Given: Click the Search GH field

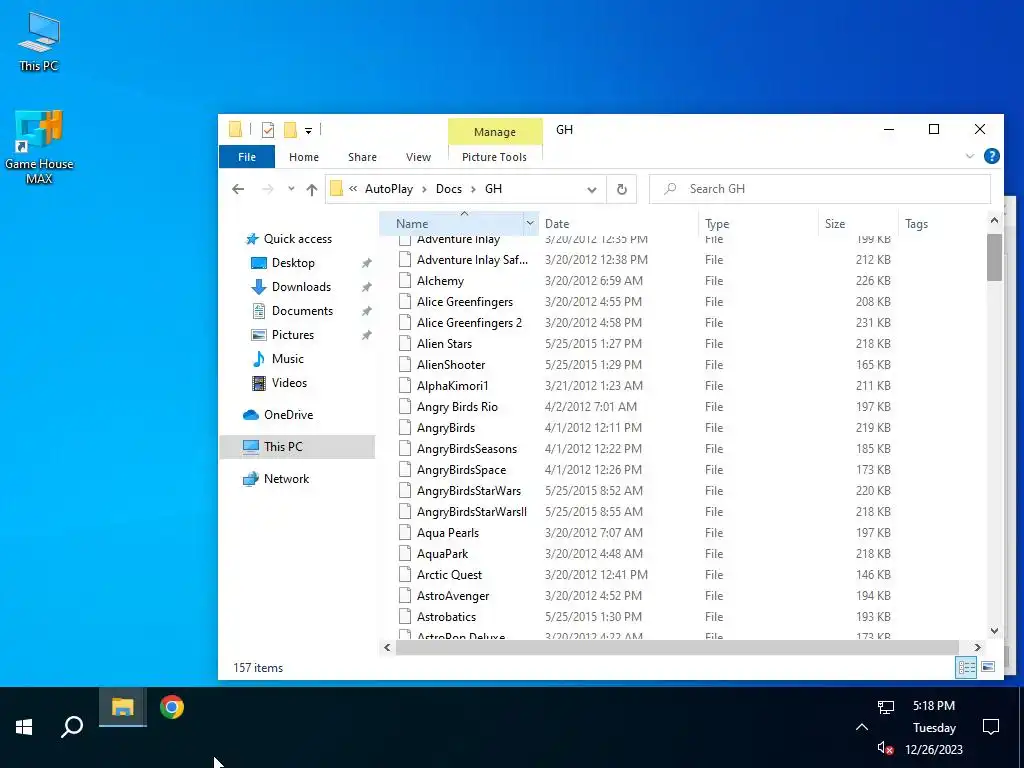Looking at the screenshot, I should coord(820,189).
